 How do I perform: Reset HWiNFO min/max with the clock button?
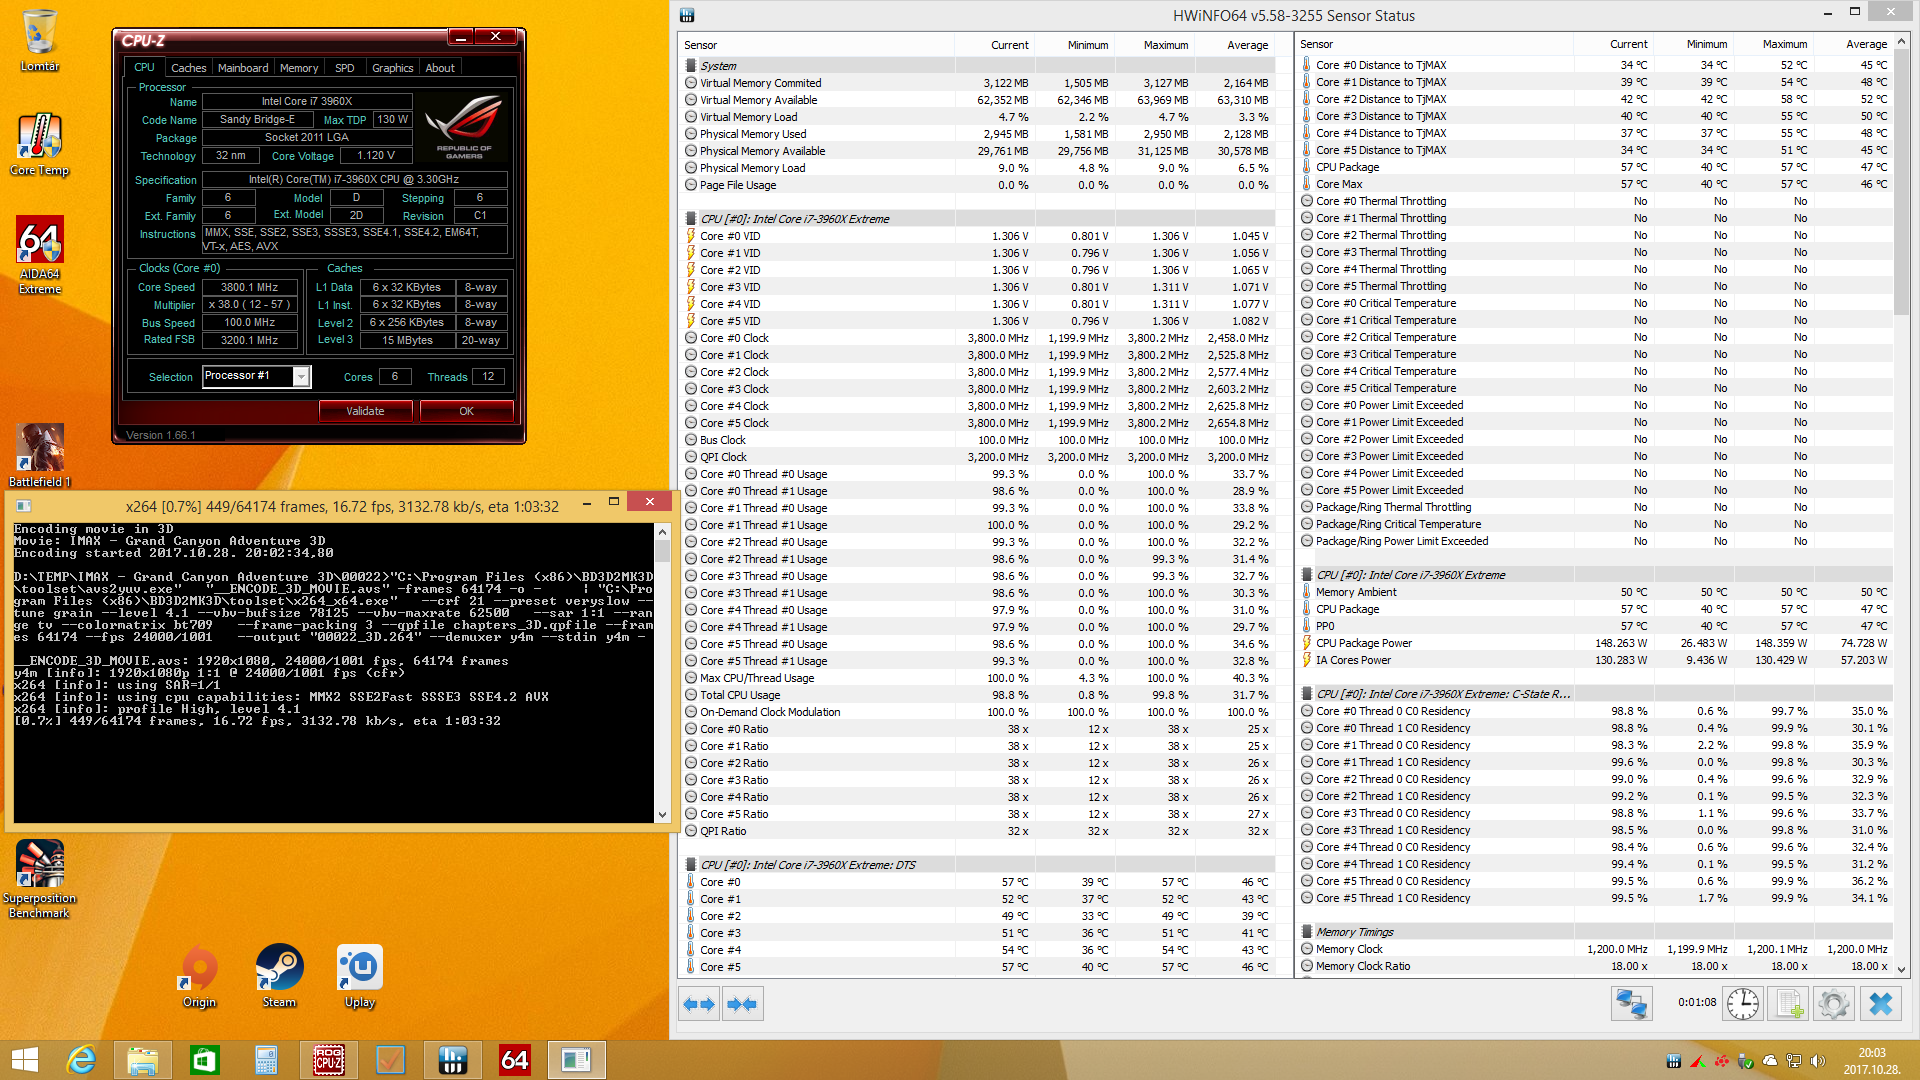1742,1003
